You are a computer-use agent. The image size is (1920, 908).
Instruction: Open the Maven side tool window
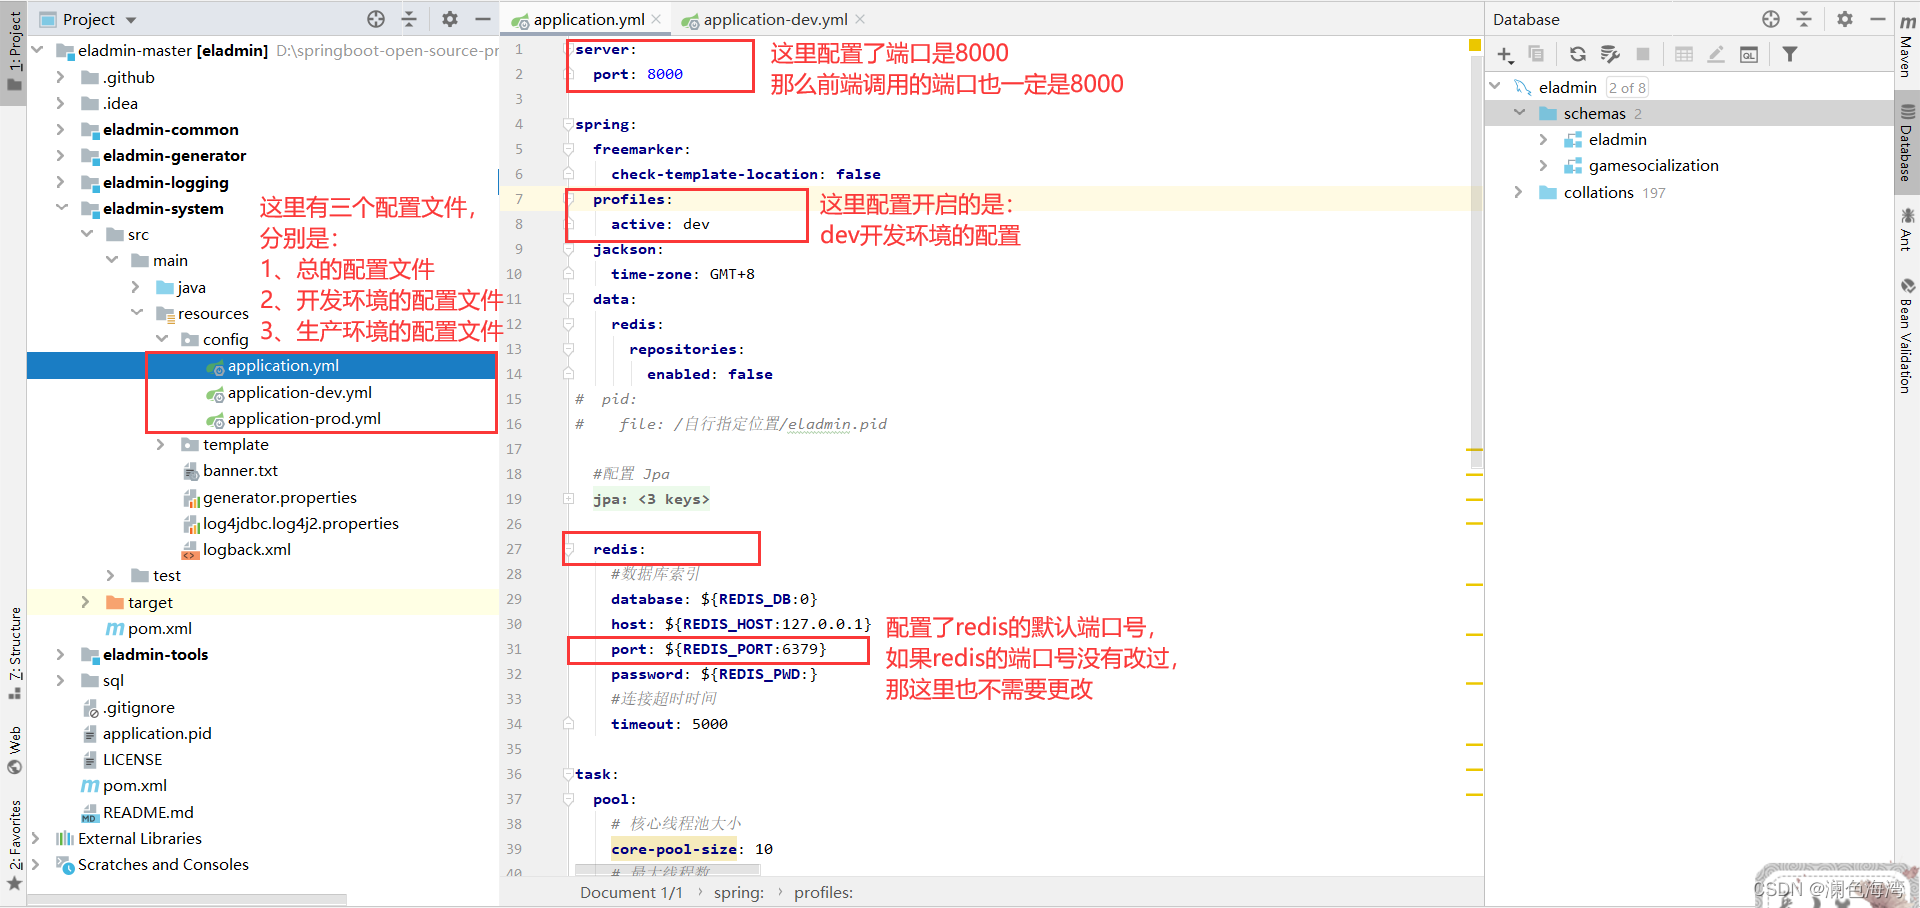pos(1907,45)
